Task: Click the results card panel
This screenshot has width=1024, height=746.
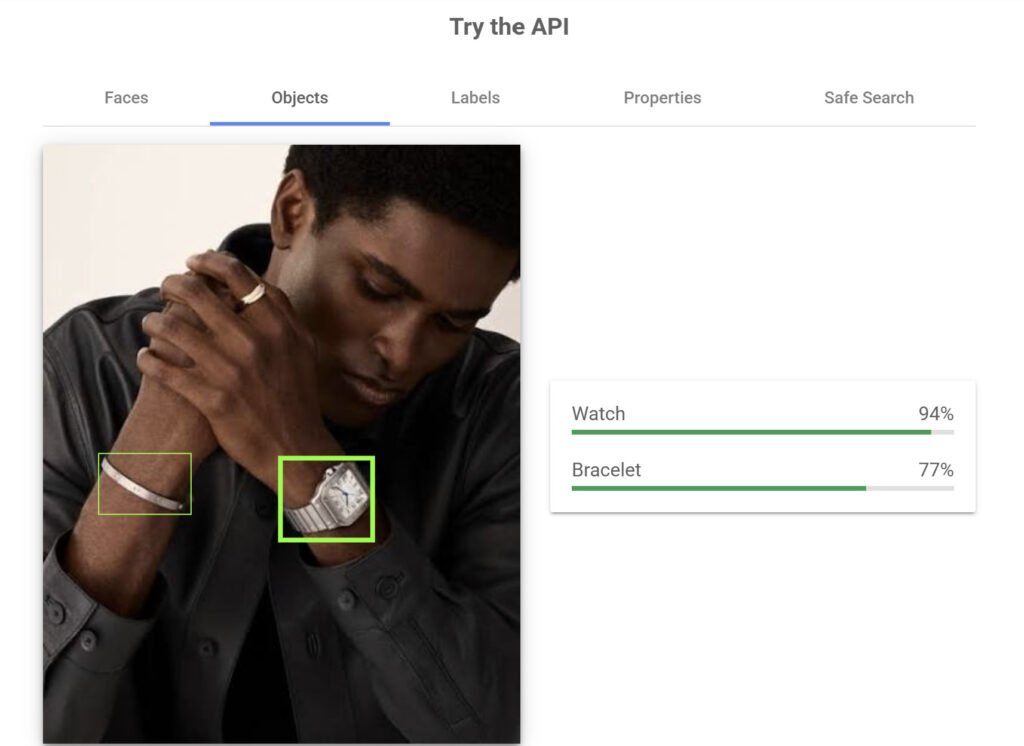Action: tap(763, 447)
